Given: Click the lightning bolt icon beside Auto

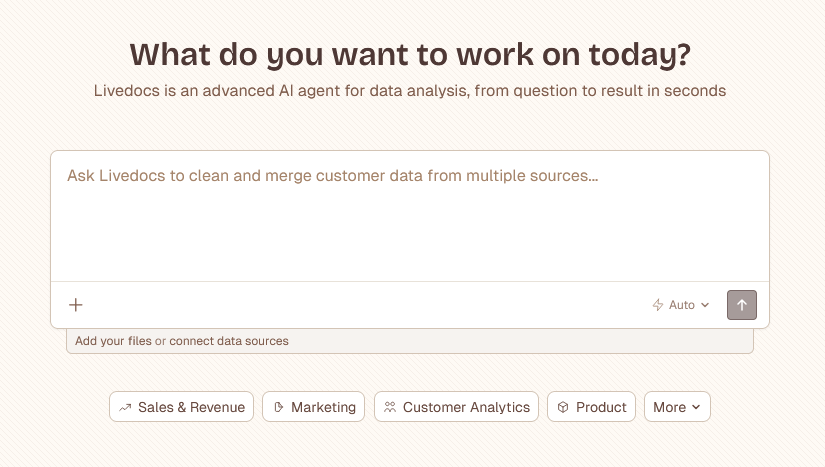Looking at the screenshot, I should click(x=658, y=305).
